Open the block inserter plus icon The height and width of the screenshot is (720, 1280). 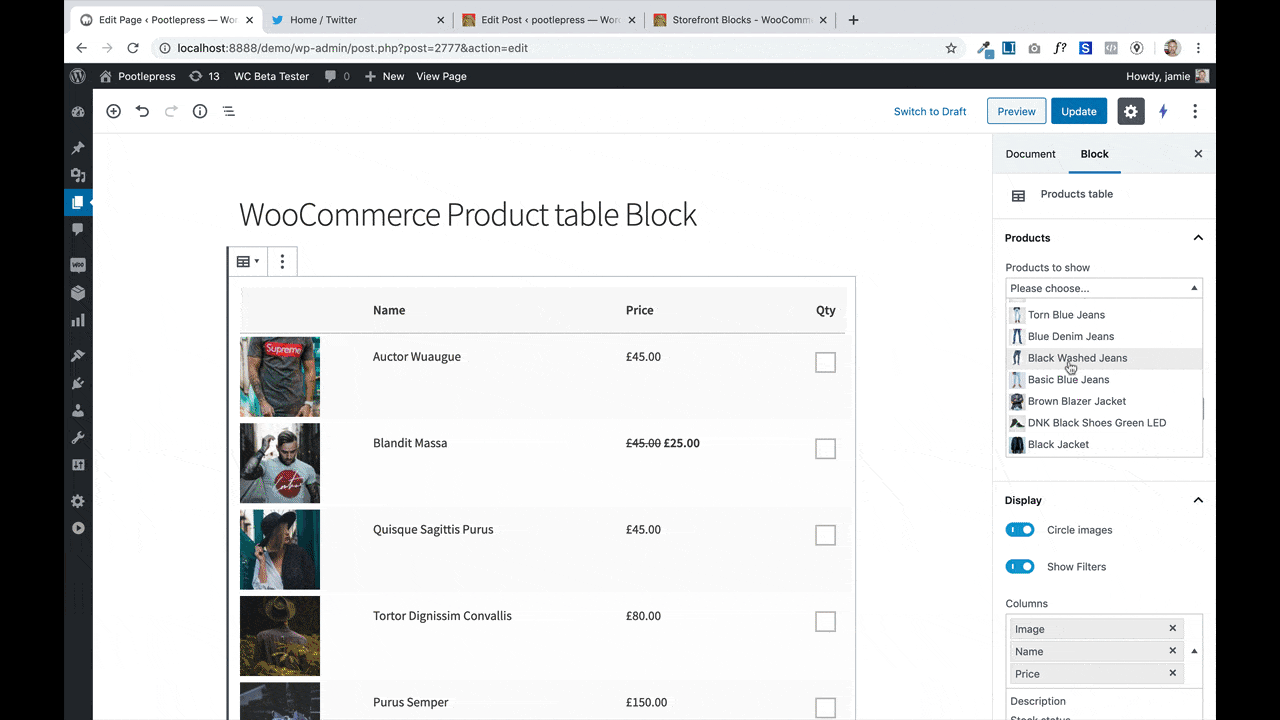(x=113, y=111)
